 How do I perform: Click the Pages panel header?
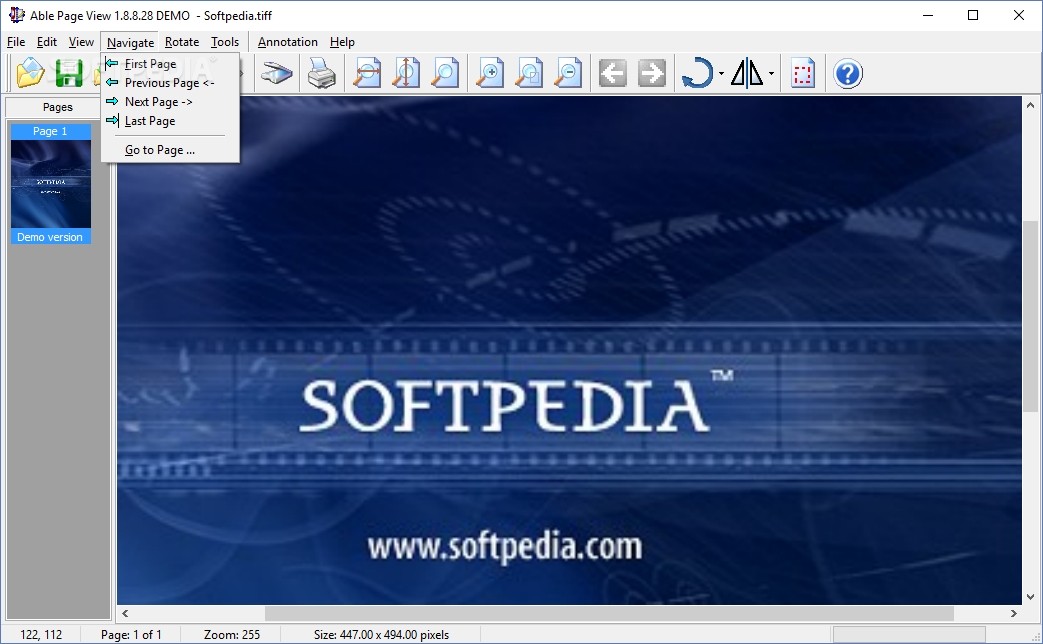57,107
